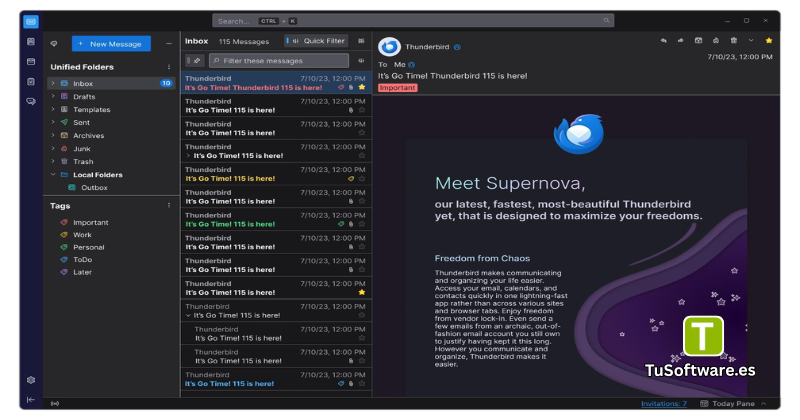Toggle the Quick Filter bar
The width and height of the screenshot is (800, 420).
[x=316, y=41]
